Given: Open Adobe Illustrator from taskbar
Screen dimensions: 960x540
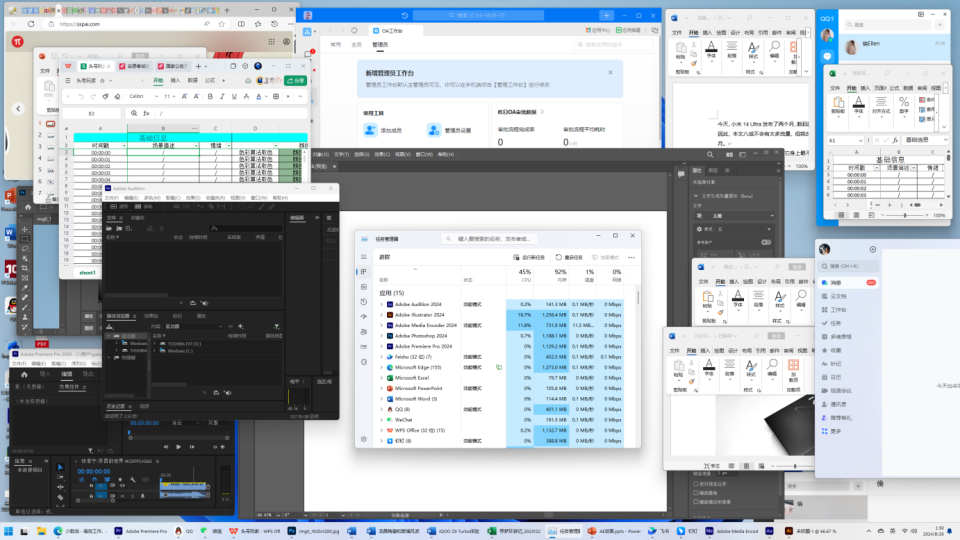Looking at the screenshot, I should pos(810,531).
